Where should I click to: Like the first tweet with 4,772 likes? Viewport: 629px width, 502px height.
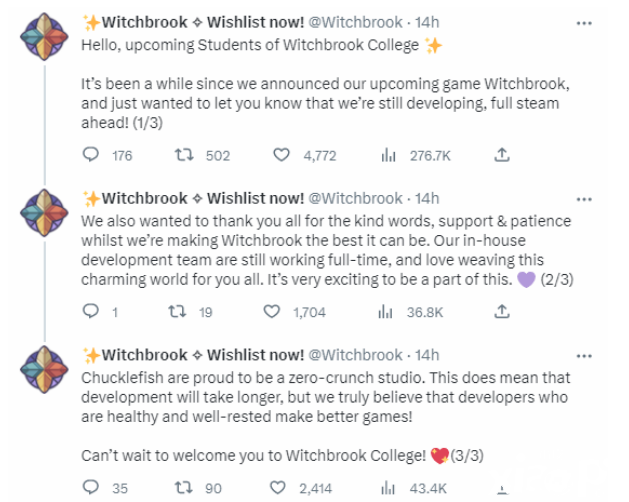[281, 154]
